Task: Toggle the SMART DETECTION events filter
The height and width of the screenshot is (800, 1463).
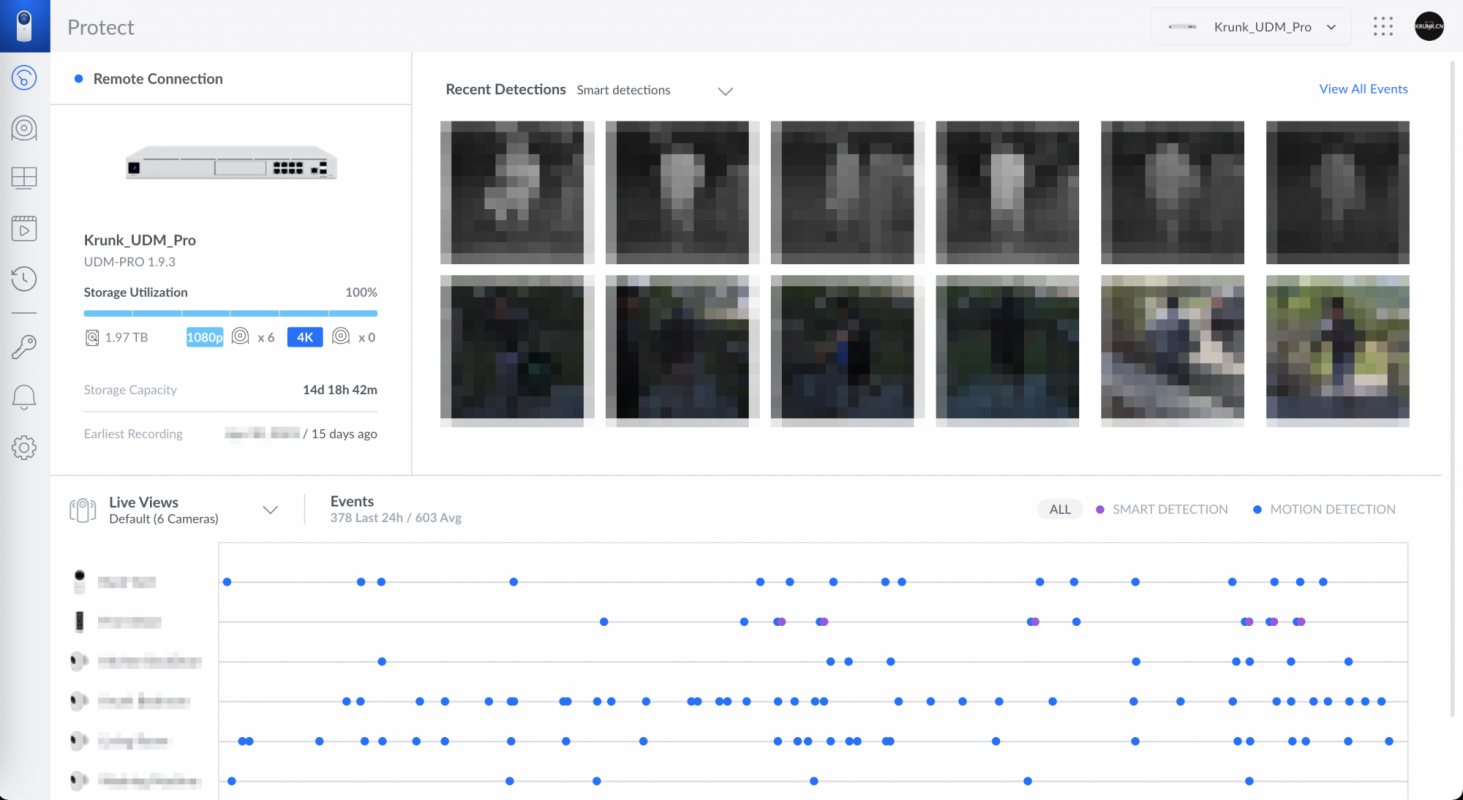Action: tap(1162, 509)
